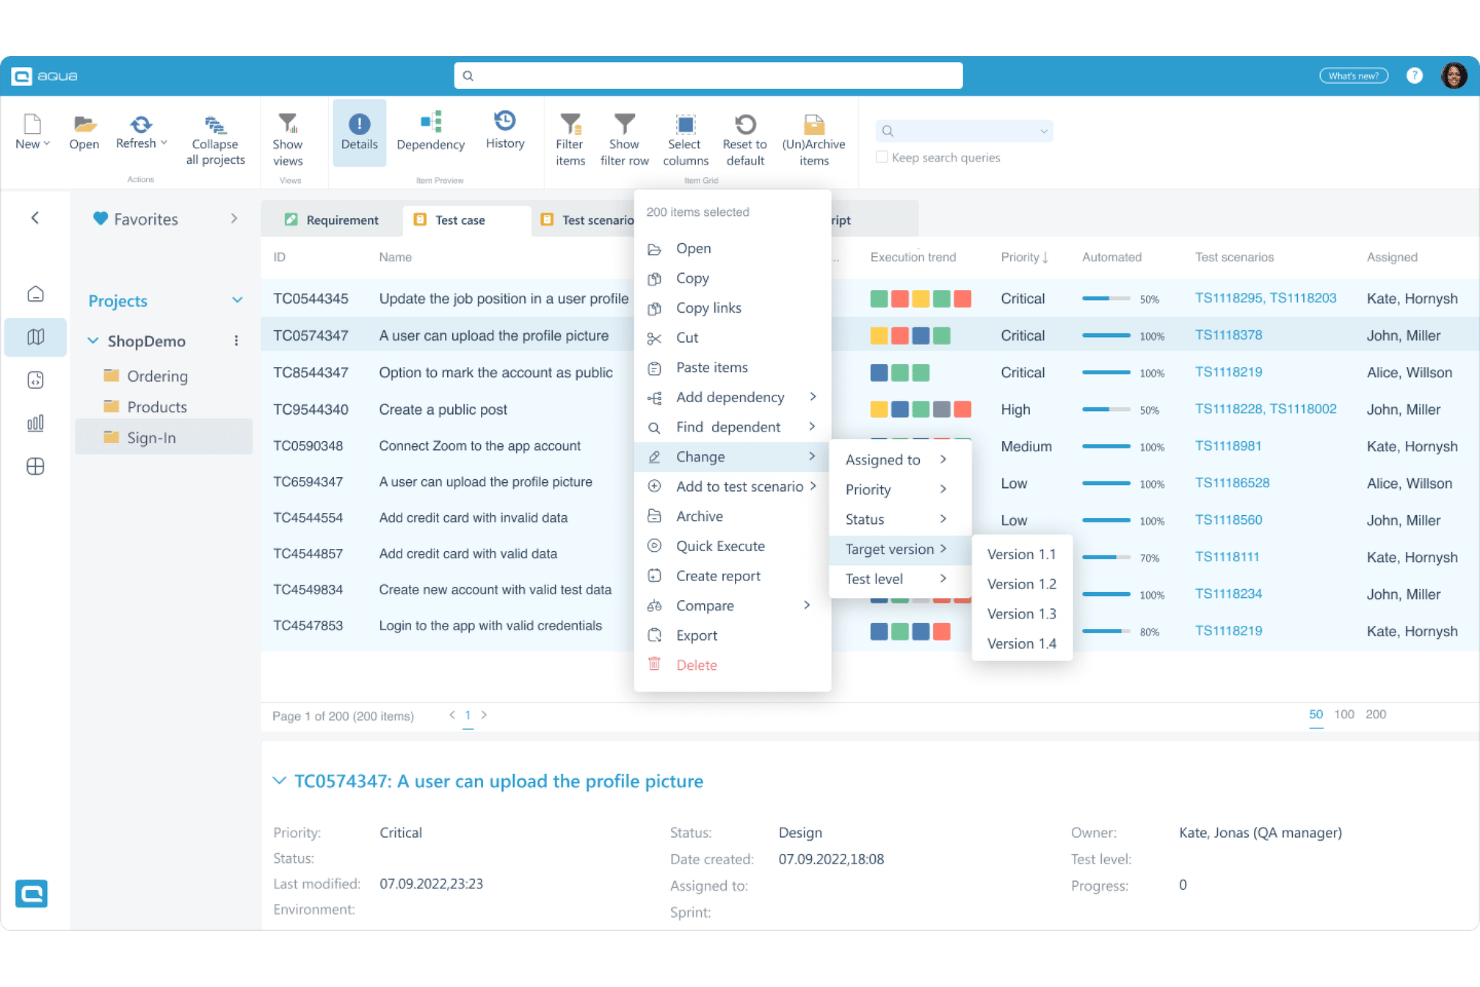
Task: Select the Ordering folder
Action: (x=157, y=376)
